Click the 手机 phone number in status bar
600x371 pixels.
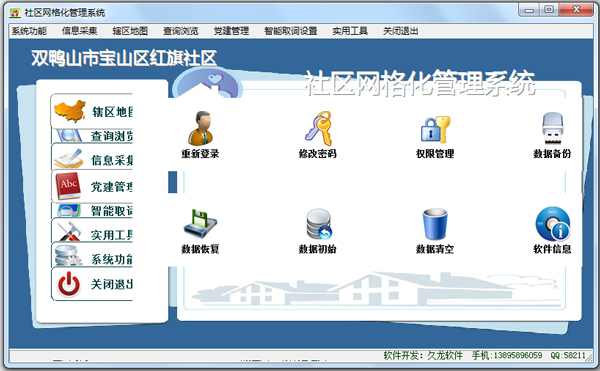point(507,355)
